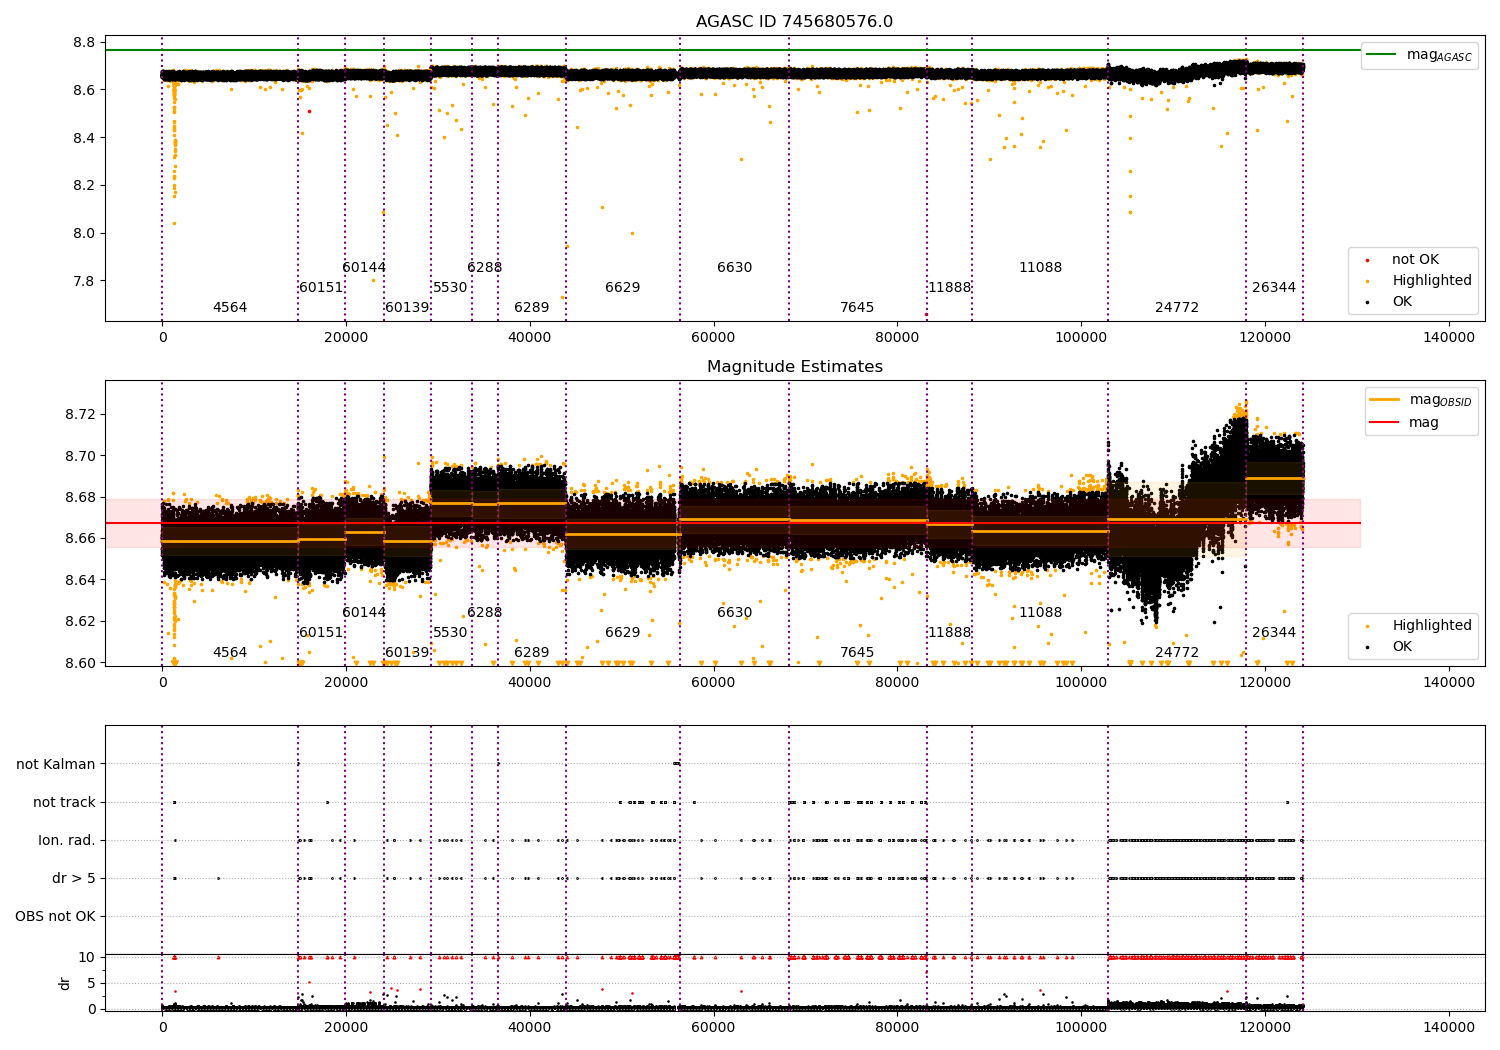Click obsid label 6629 in the AGASC ID plot

pyautogui.click(x=623, y=288)
